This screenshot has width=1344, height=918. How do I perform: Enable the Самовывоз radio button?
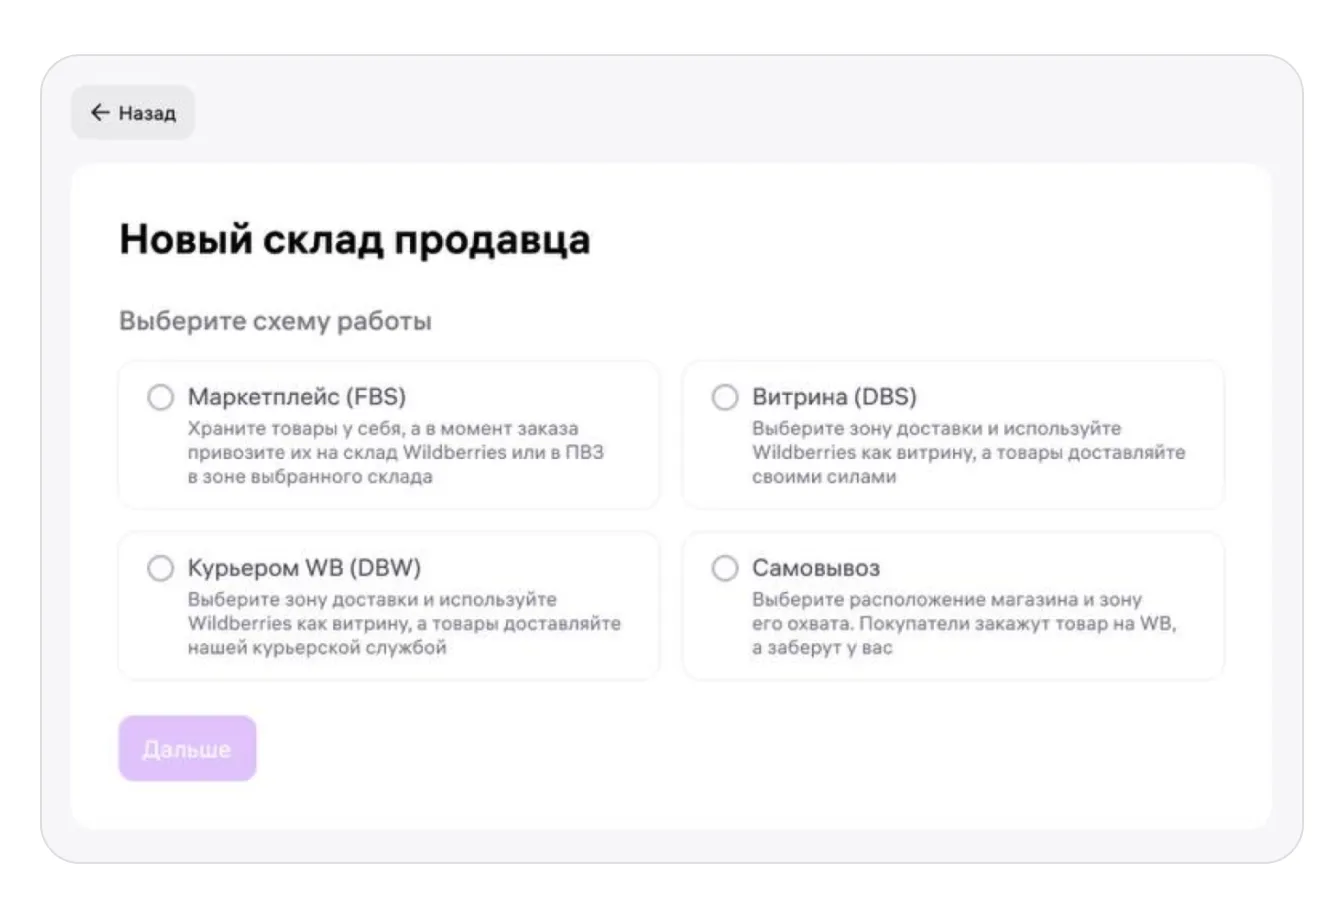(x=724, y=569)
